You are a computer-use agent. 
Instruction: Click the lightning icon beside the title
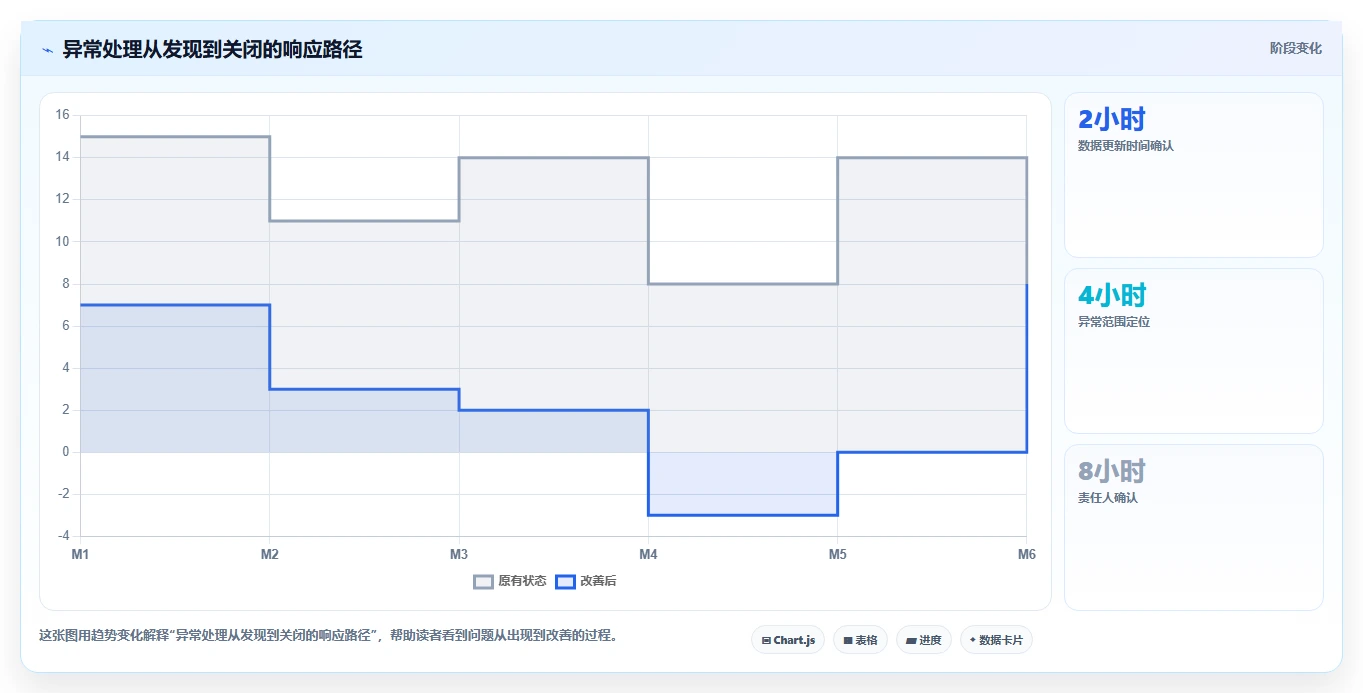[x=48, y=50]
